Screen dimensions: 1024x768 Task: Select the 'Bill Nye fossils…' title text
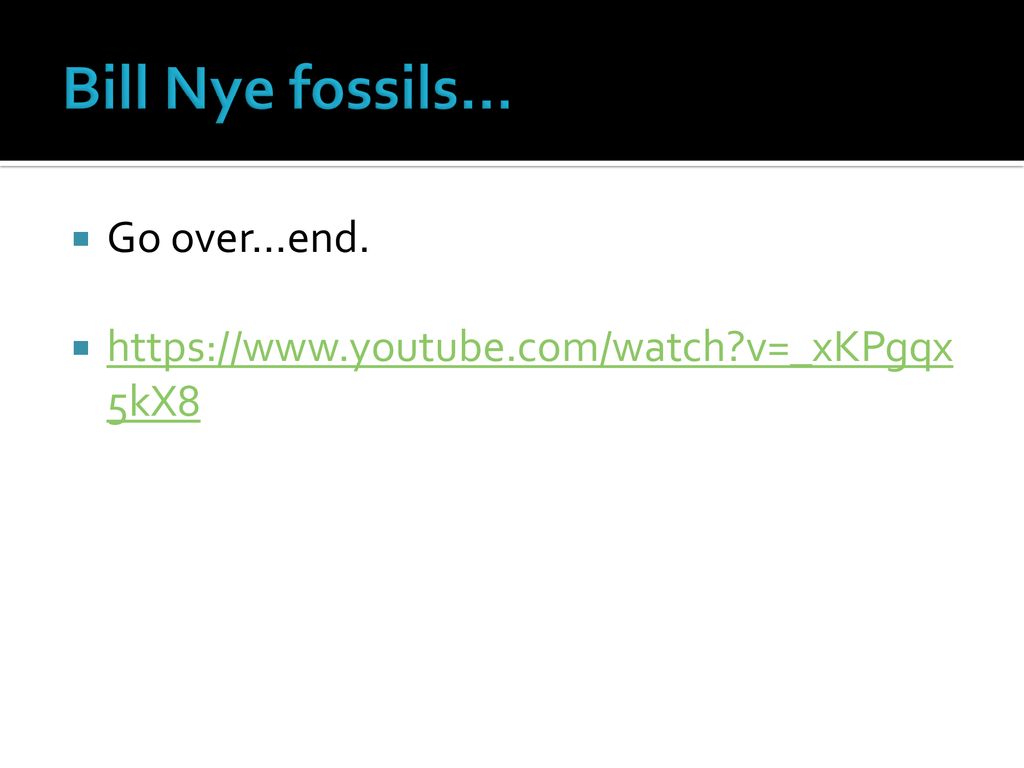[x=287, y=89]
